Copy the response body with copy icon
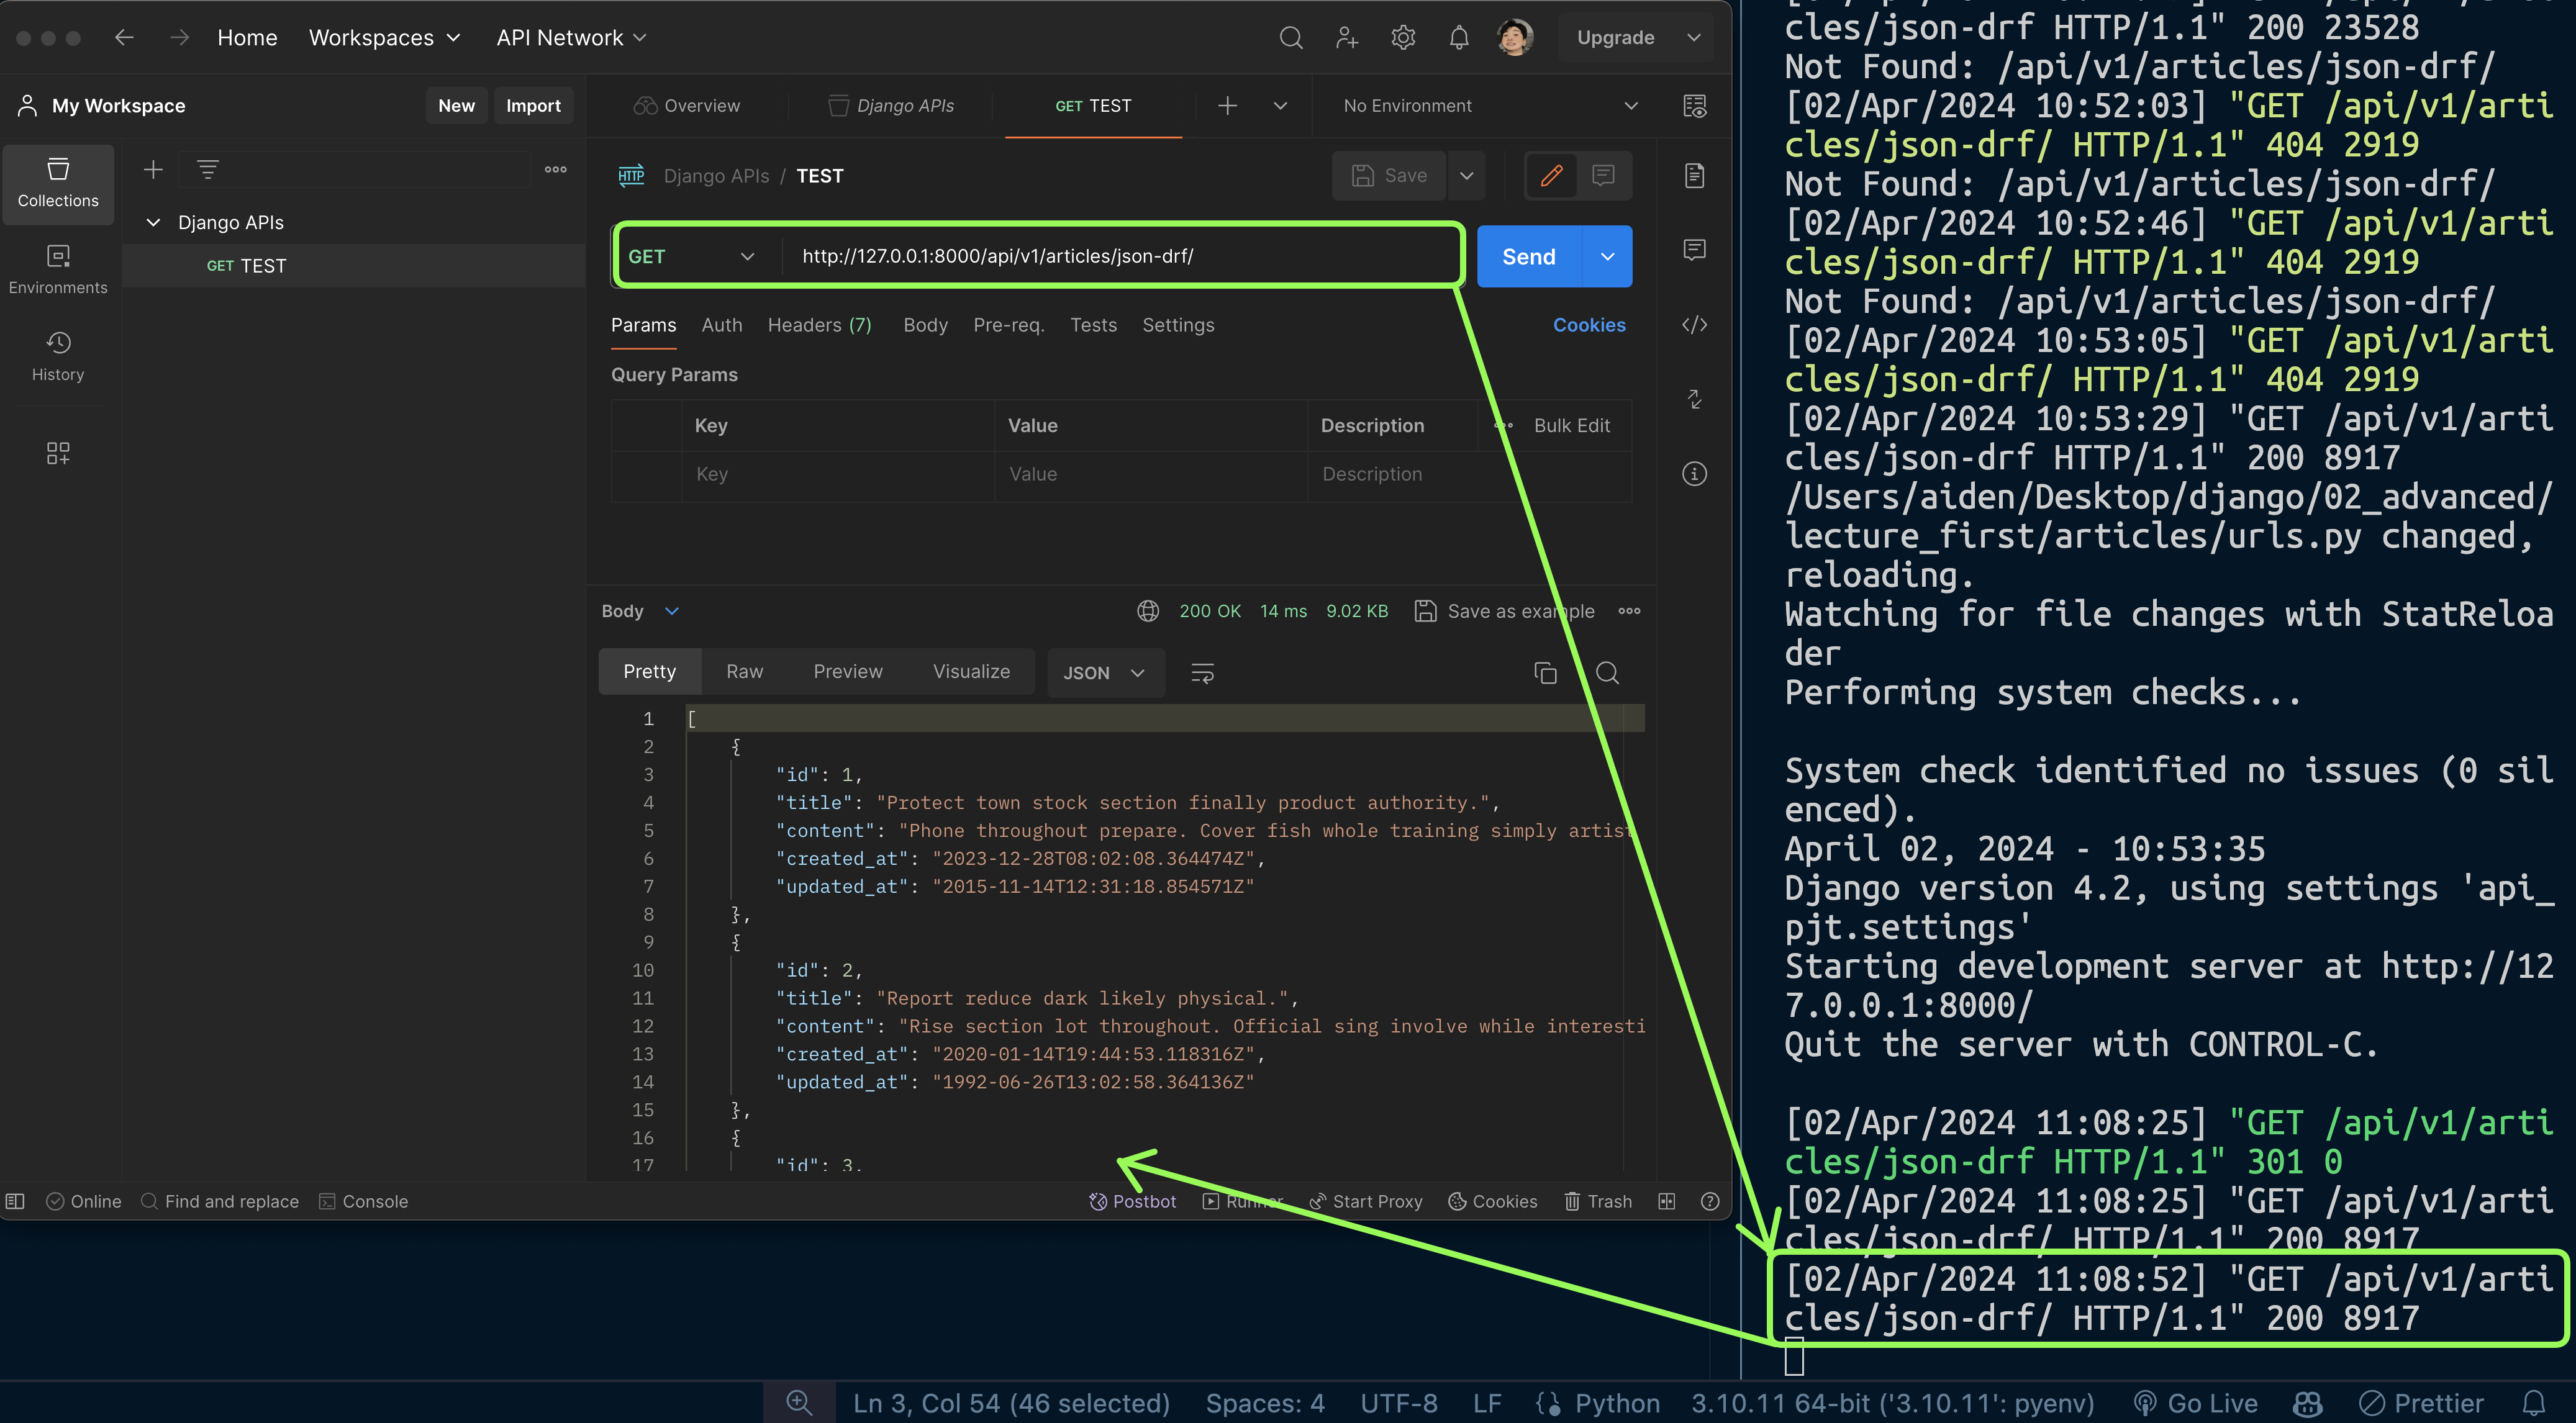Viewport: 2576px width, 1423px height. coord(1545,673)
